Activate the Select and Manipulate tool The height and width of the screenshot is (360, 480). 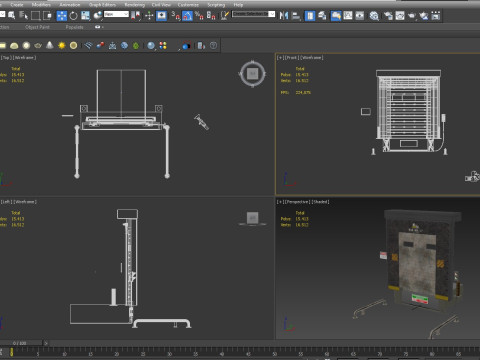coord(149,16)
